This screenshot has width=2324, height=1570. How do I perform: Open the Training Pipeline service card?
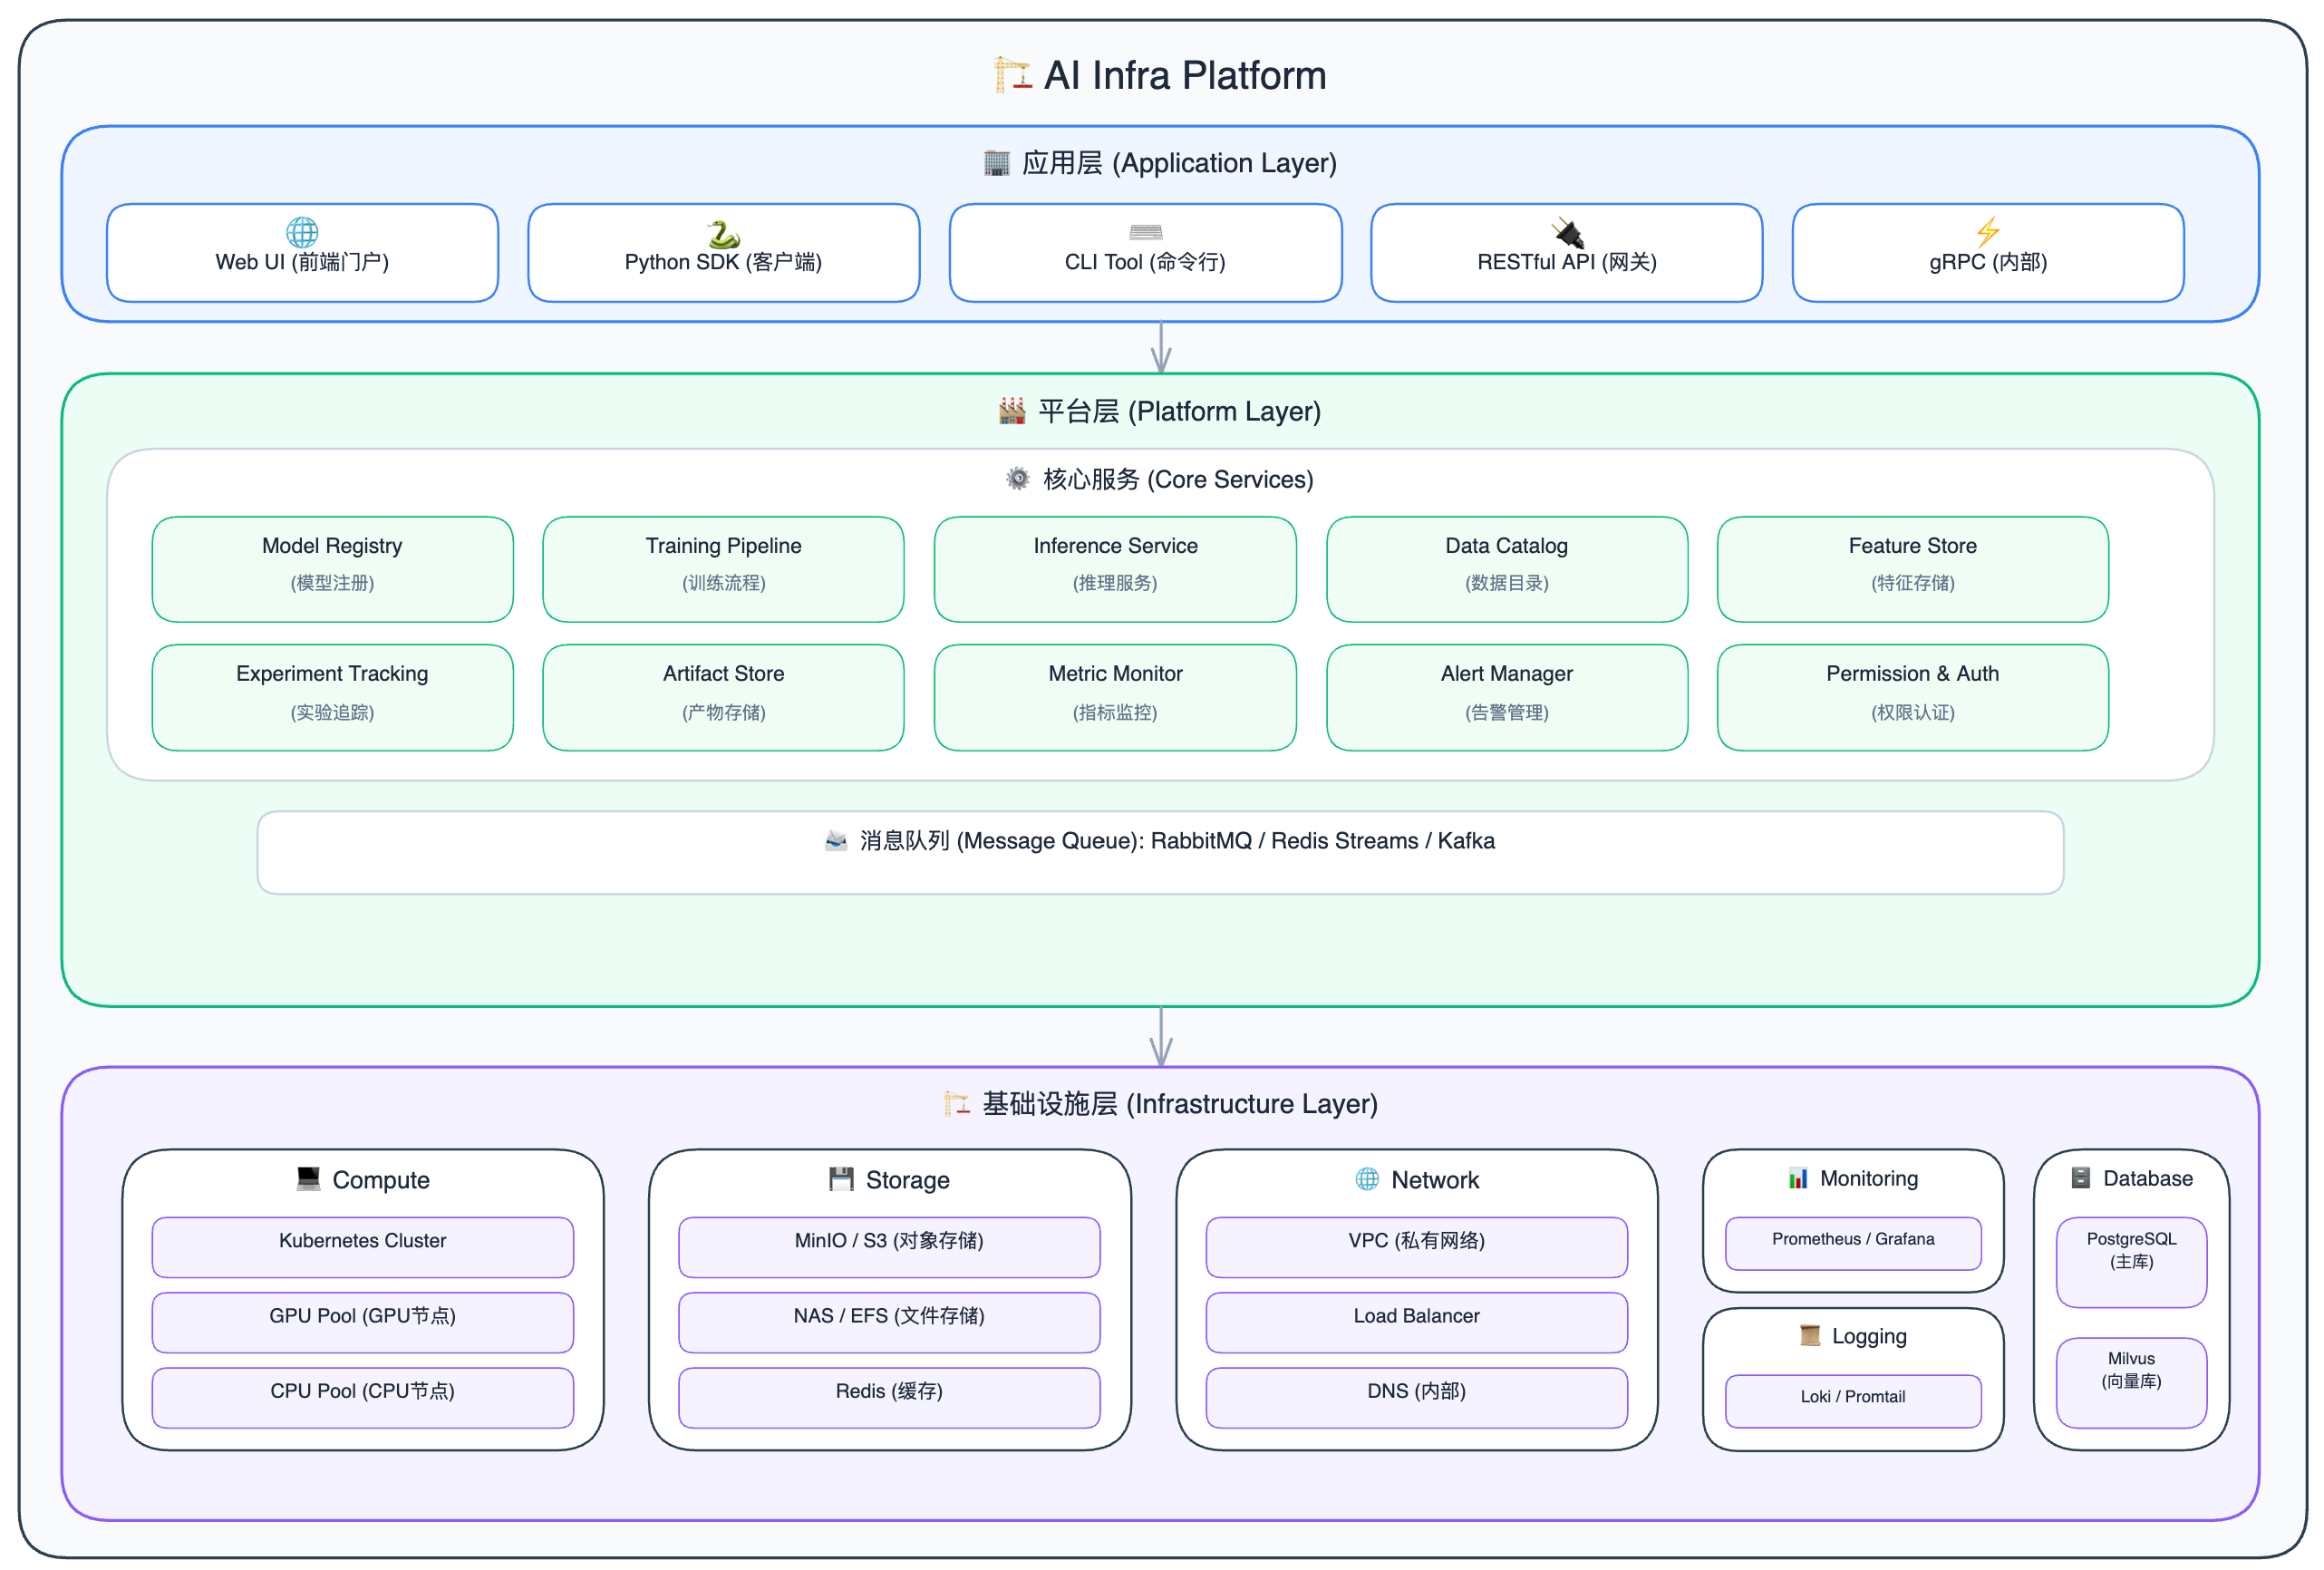(x=724, y=569)
